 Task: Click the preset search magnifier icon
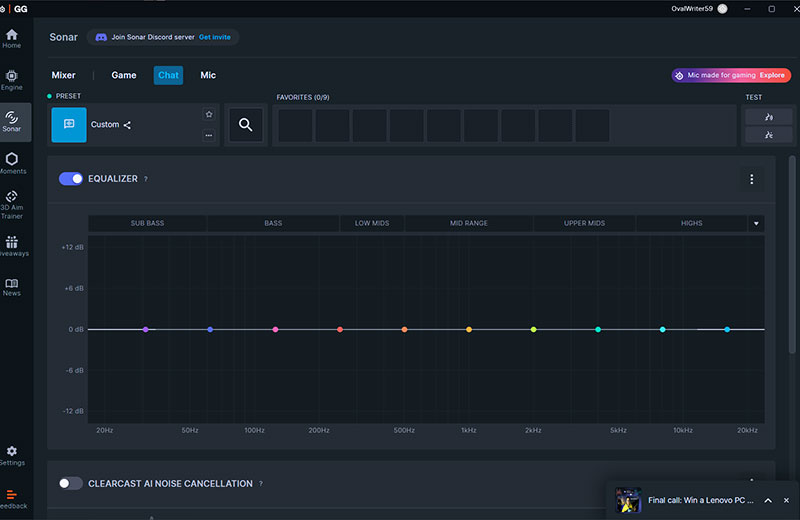click(245, 125)
